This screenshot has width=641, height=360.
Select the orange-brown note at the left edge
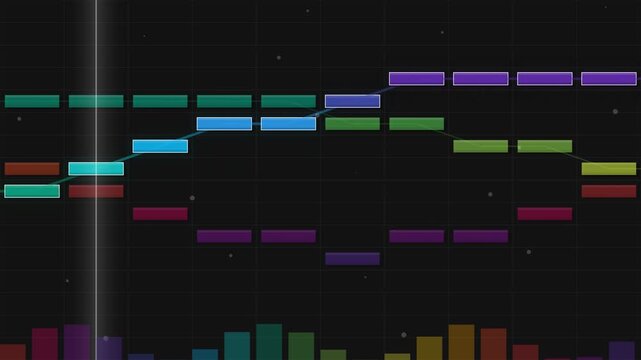pyautogui.click(x=32, y=169)
